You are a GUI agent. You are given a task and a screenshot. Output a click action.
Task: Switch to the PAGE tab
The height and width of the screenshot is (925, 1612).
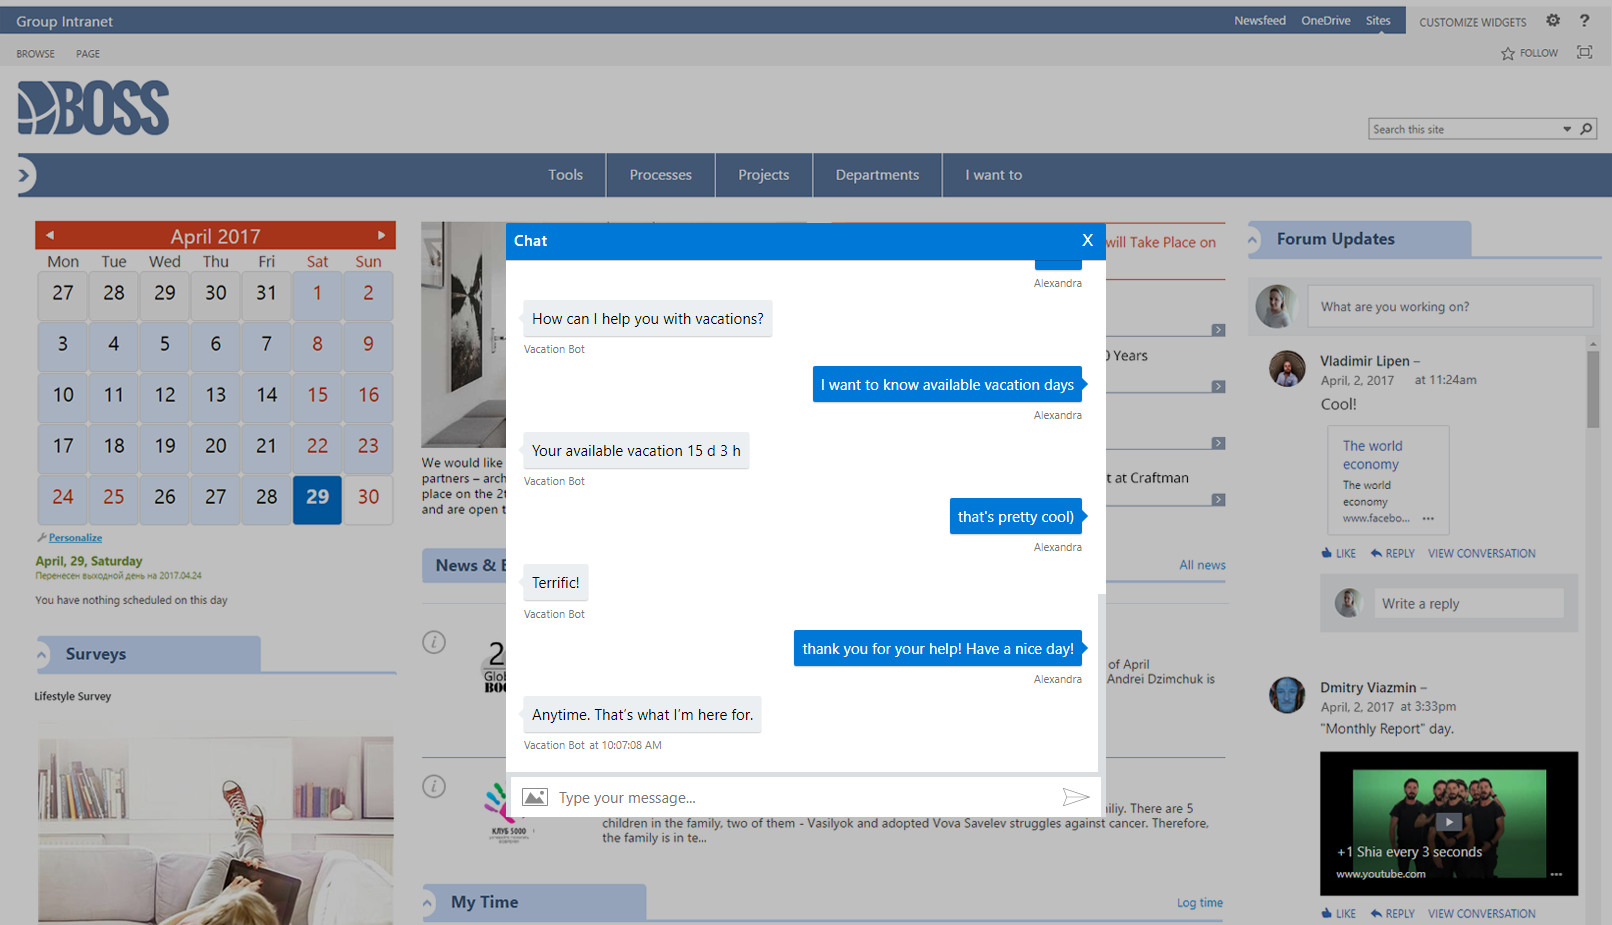point(88,53)
